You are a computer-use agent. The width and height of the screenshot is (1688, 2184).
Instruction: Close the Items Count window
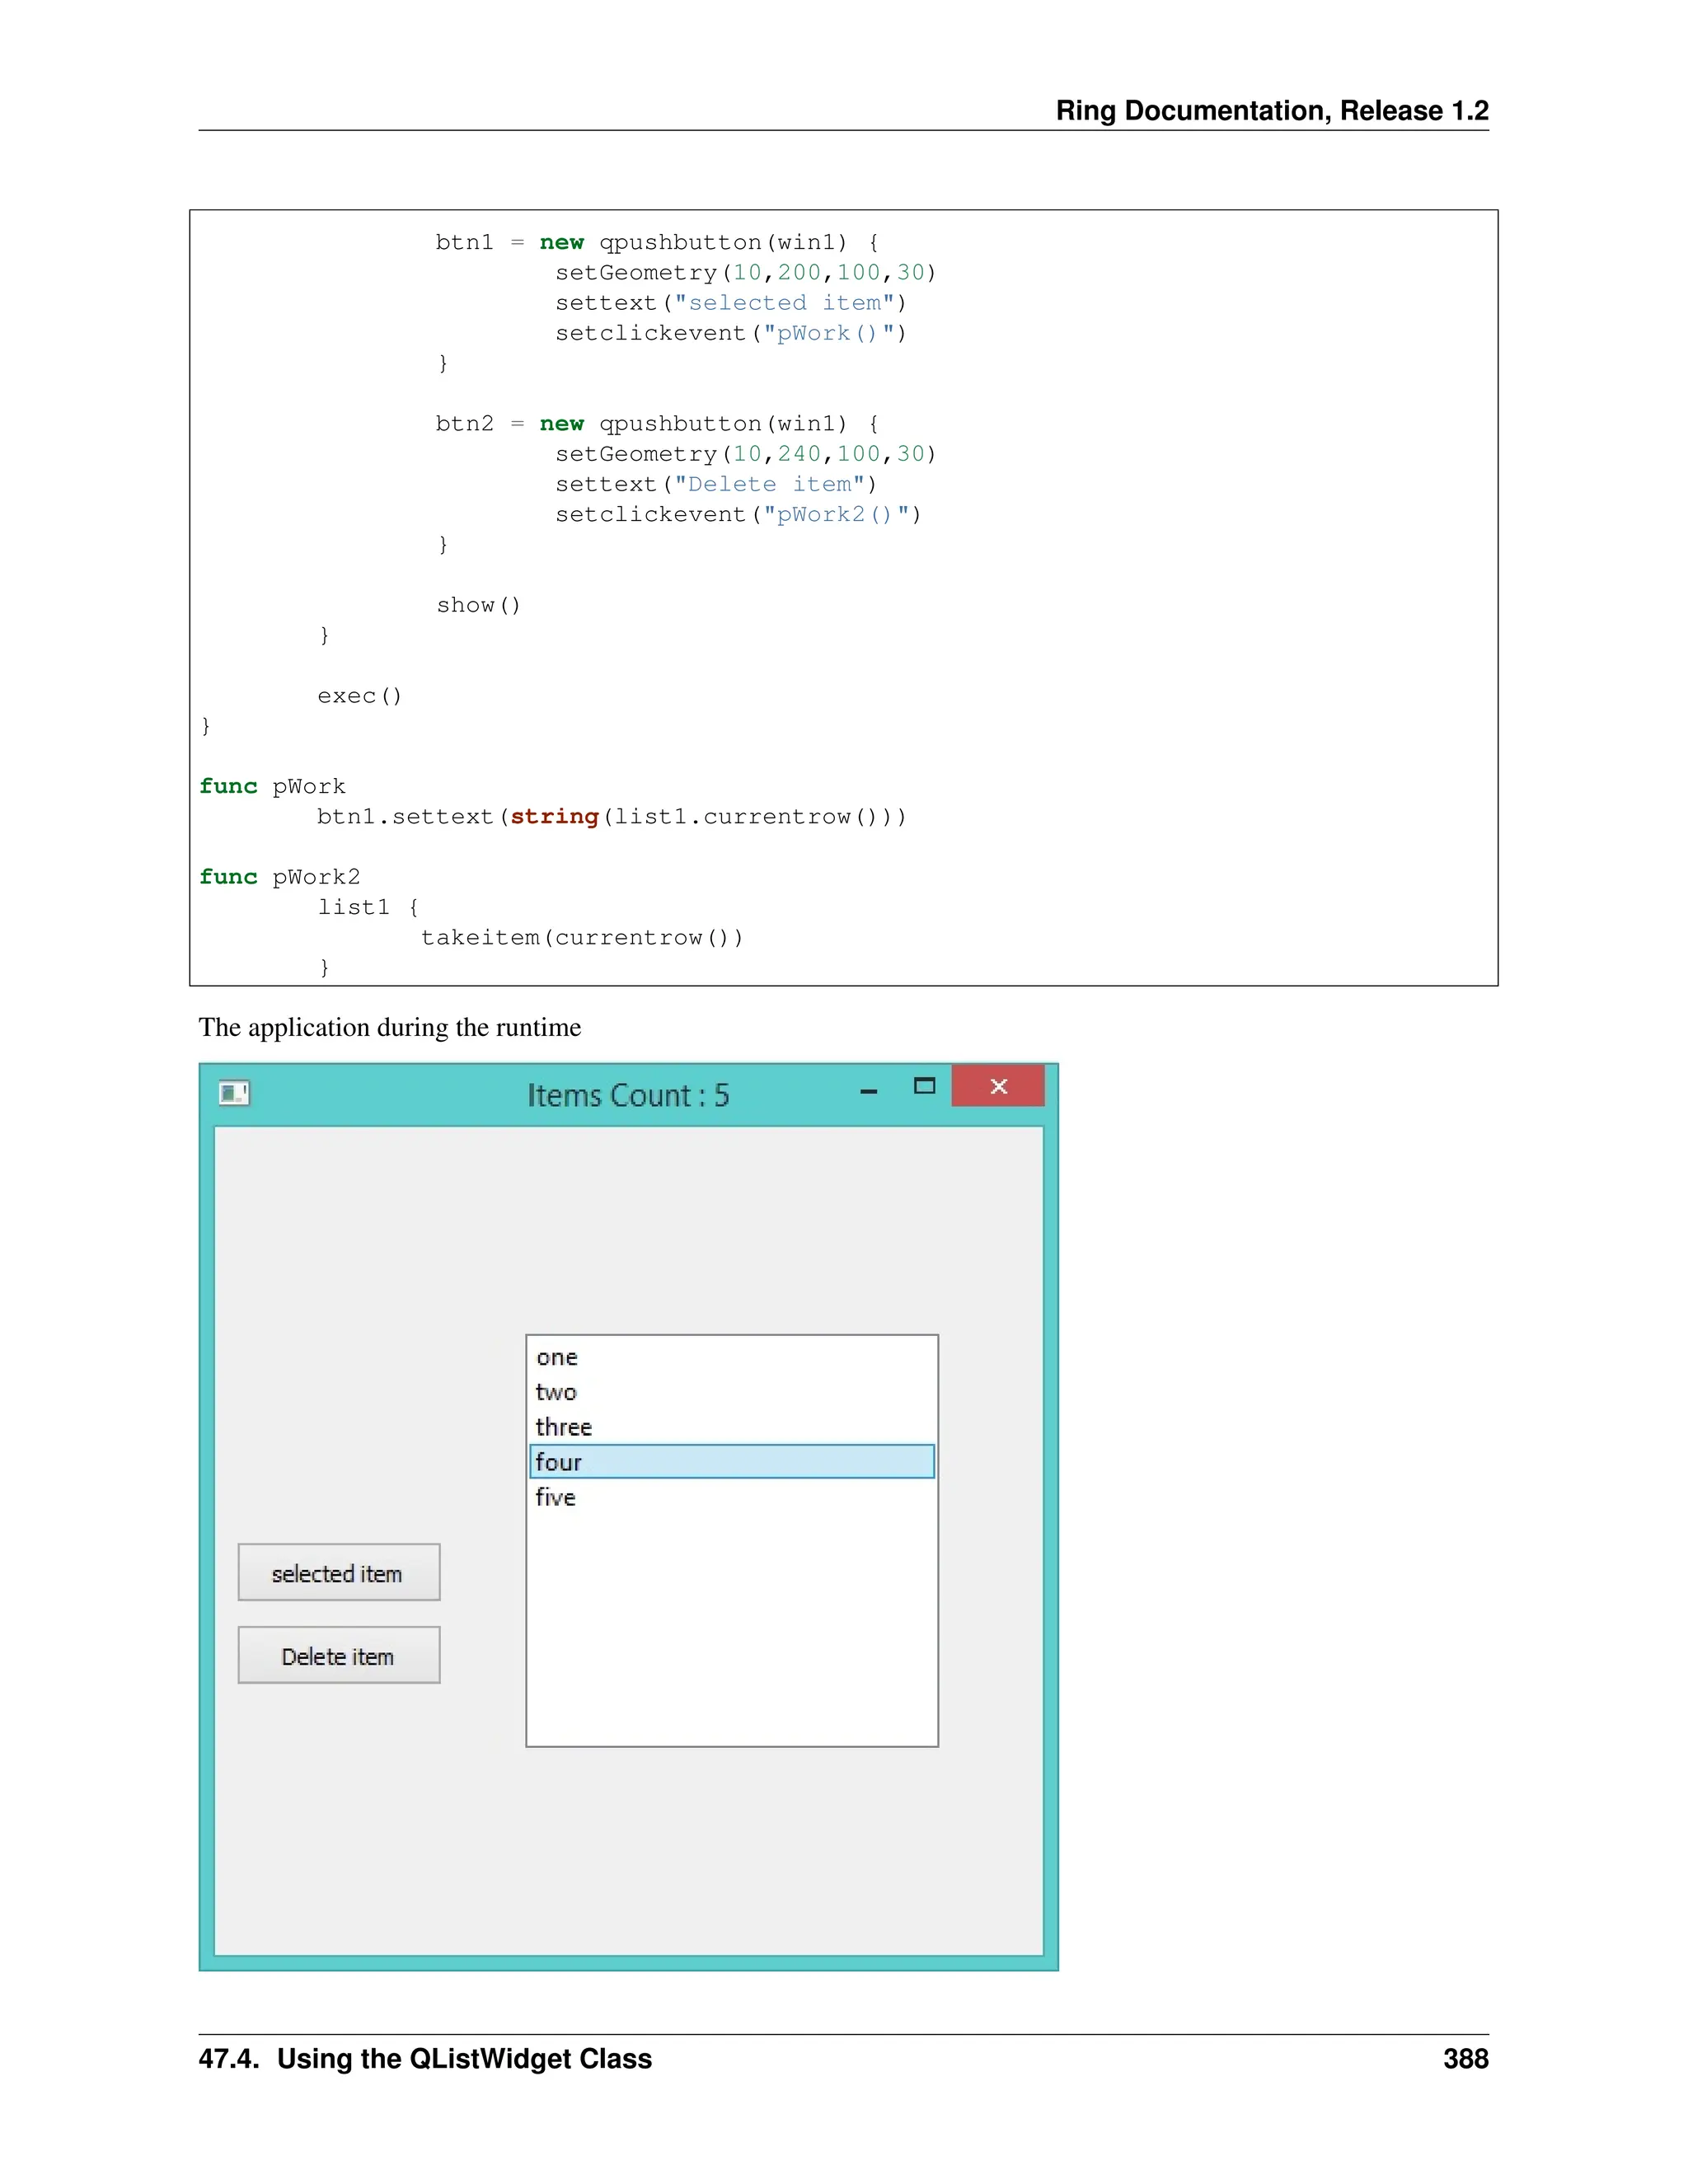[998, 1087]
